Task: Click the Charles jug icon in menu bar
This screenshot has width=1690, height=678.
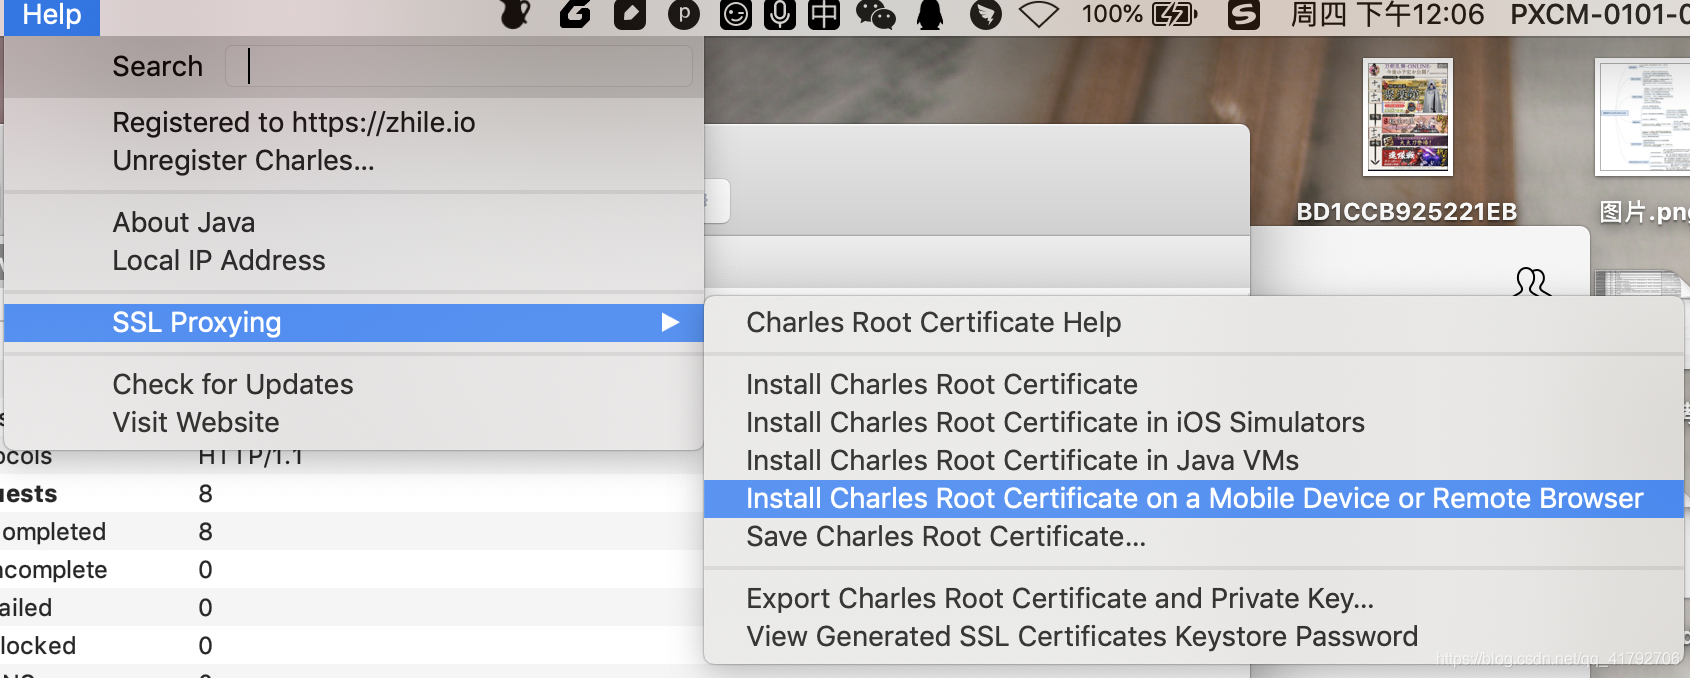Action: pos(515,14)
